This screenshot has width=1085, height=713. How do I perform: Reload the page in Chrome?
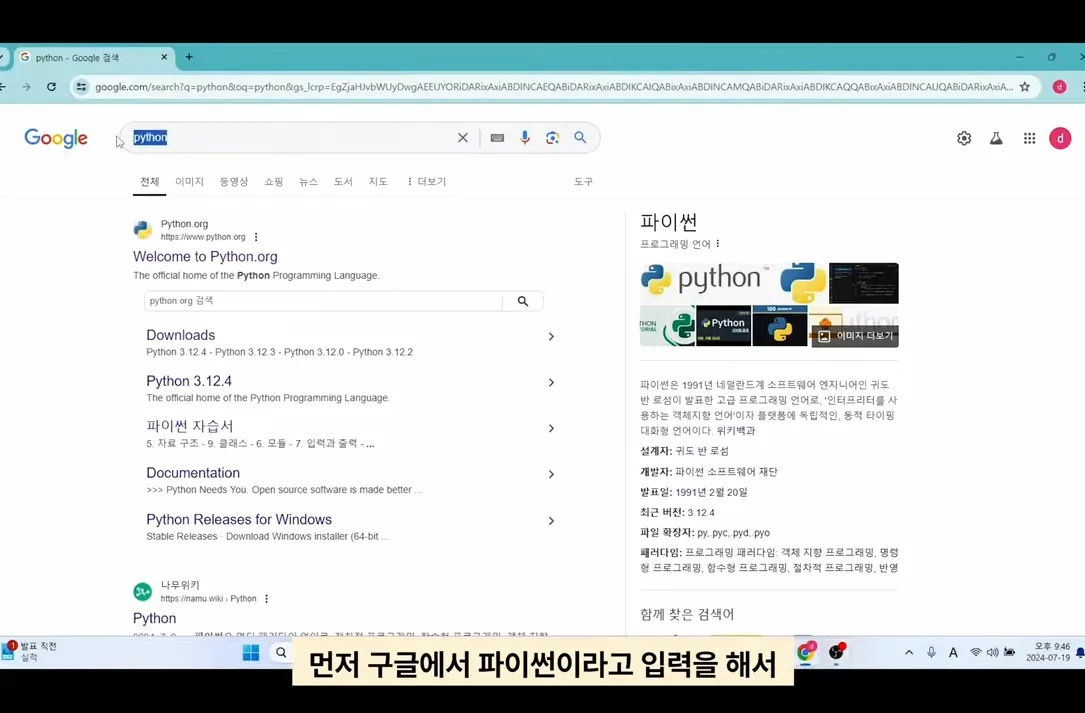pos(51,87)
